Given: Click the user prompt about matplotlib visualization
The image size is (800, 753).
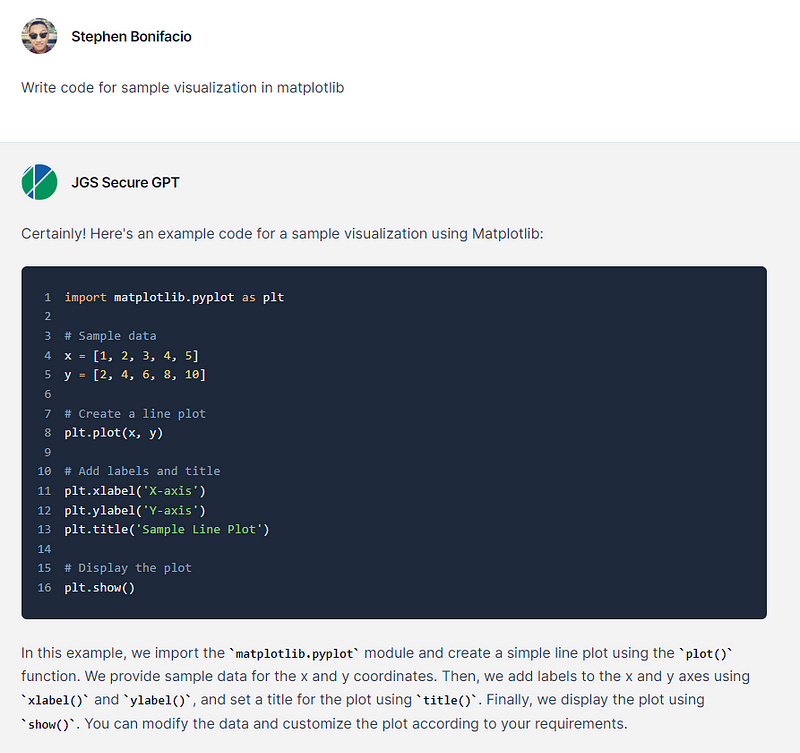Looking at the screenshot, I should coord(183,88).
